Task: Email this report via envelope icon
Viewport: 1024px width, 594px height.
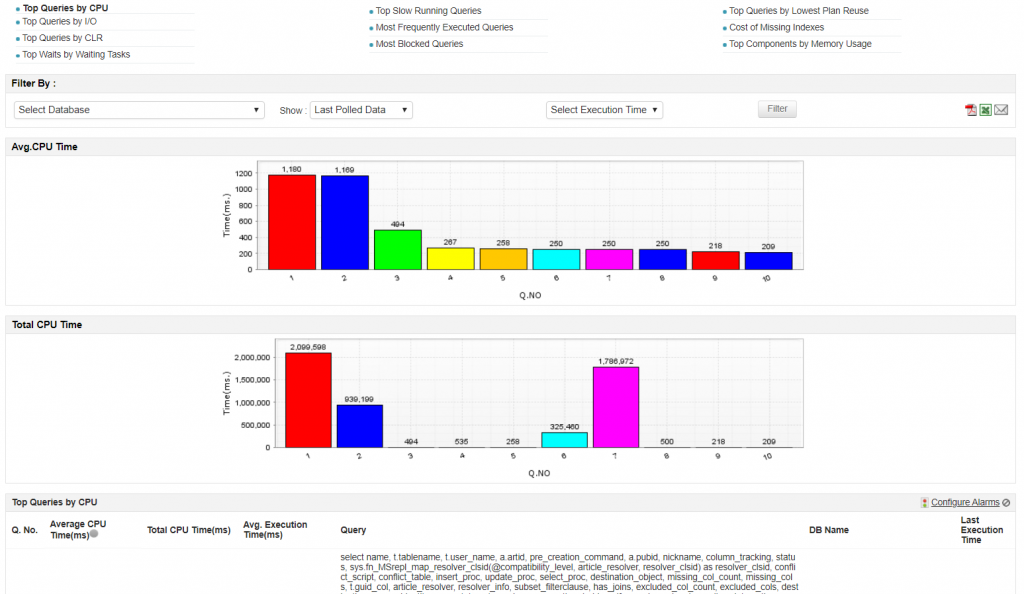Action: pos(1001,110)
